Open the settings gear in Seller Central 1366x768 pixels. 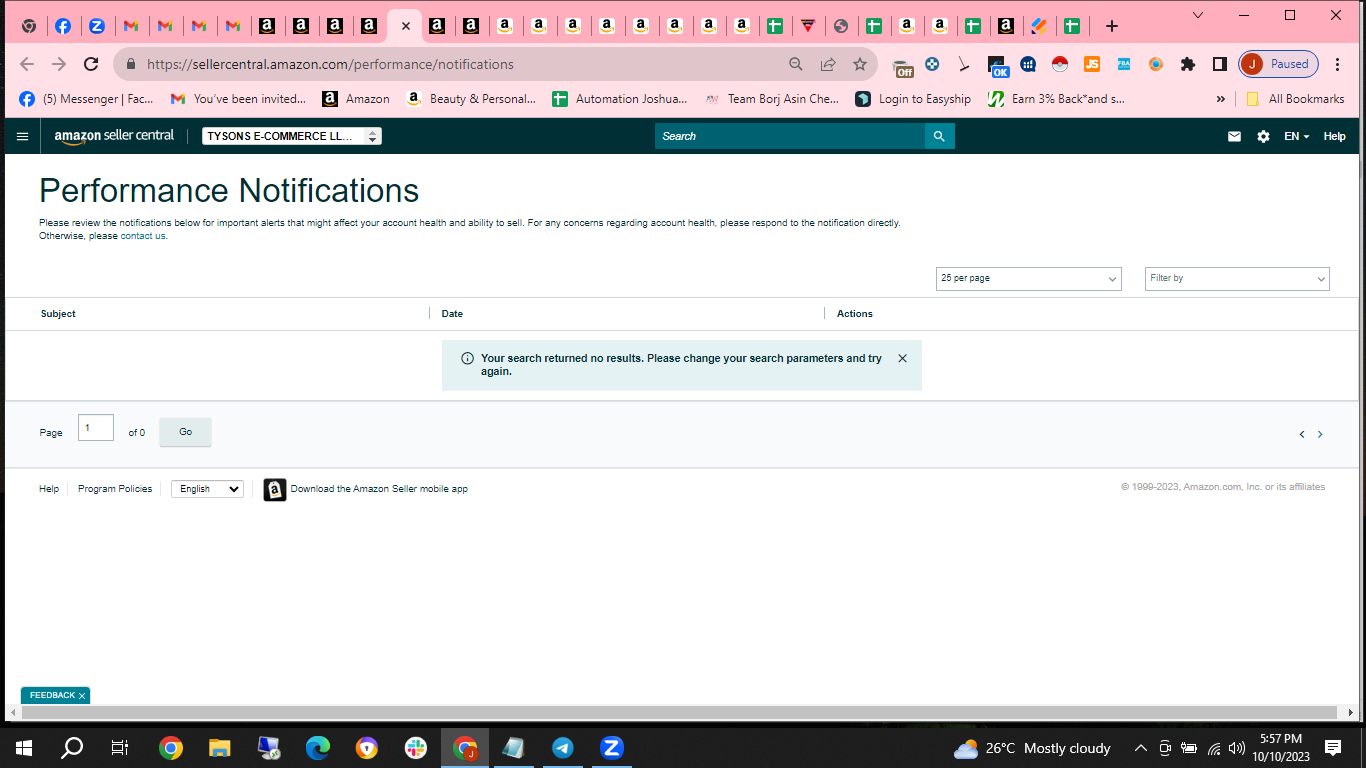coord(1263,136)
